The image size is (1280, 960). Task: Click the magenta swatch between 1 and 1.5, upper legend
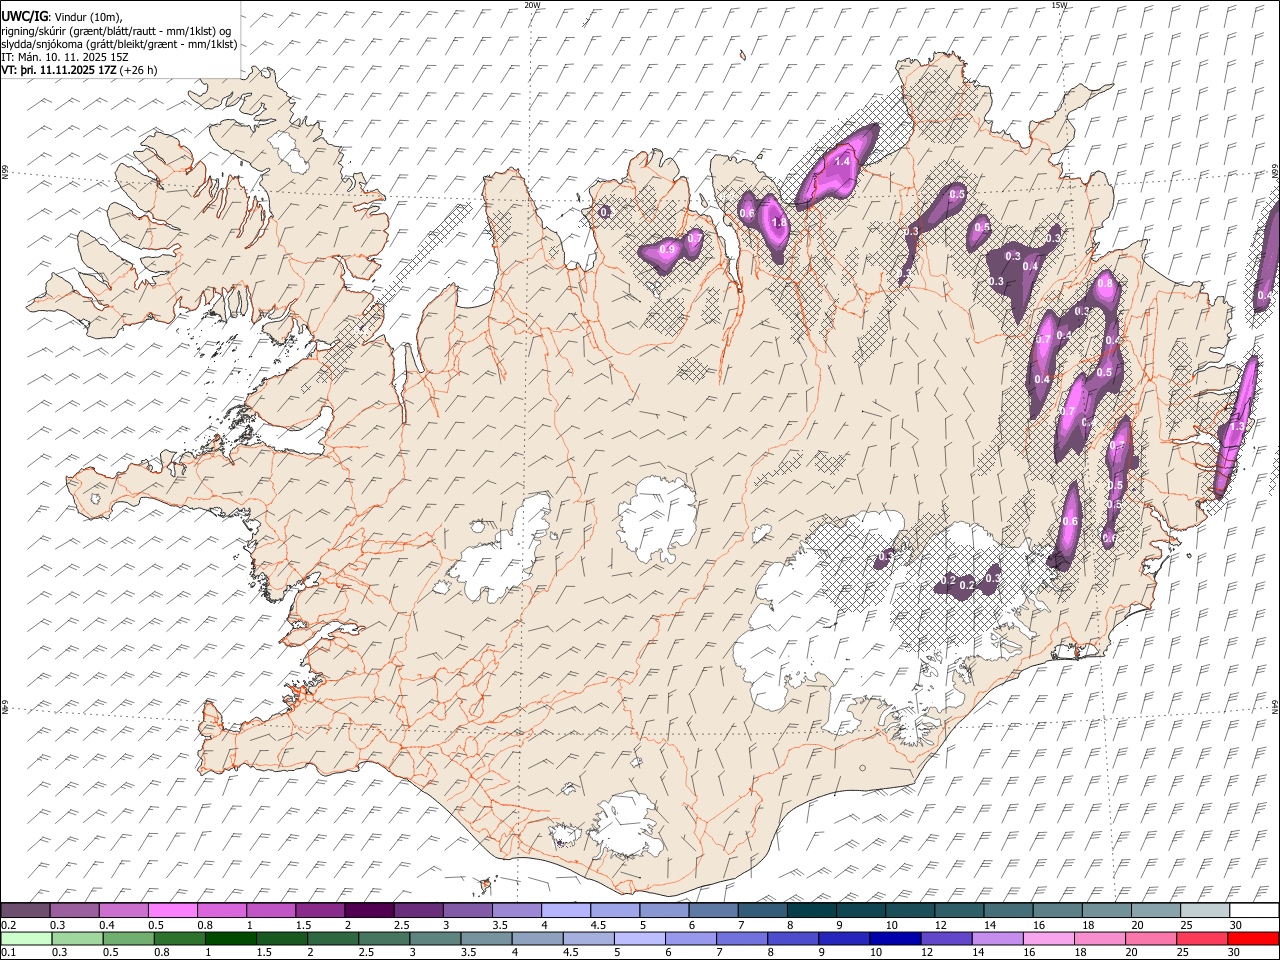coord(271,910)
